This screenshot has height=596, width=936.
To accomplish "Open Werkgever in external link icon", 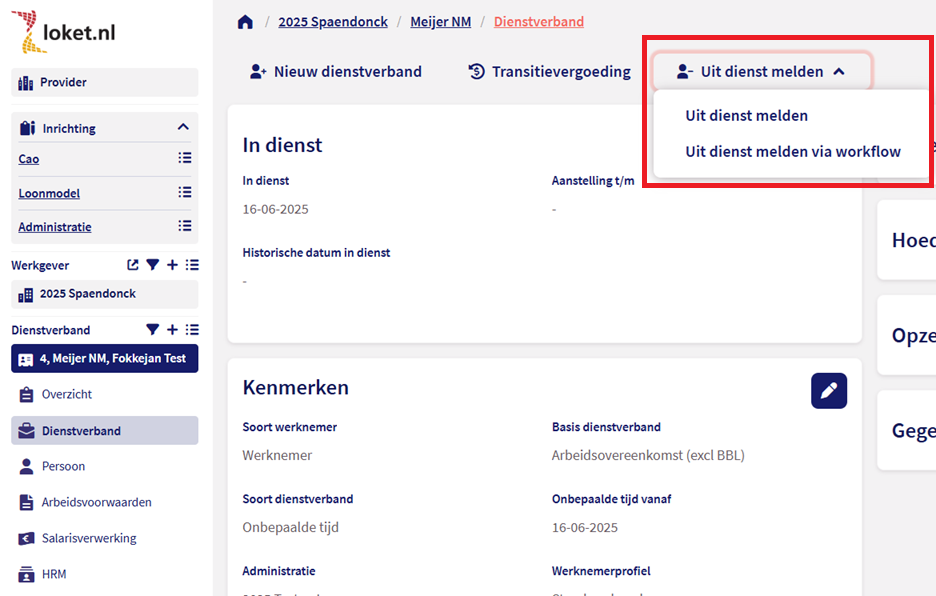I will tap(133, 265).
